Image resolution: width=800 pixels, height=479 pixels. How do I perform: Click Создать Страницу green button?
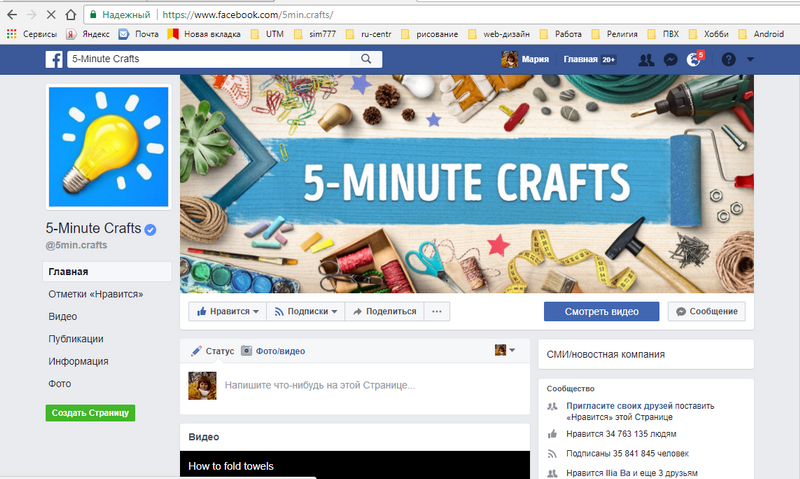90,413
